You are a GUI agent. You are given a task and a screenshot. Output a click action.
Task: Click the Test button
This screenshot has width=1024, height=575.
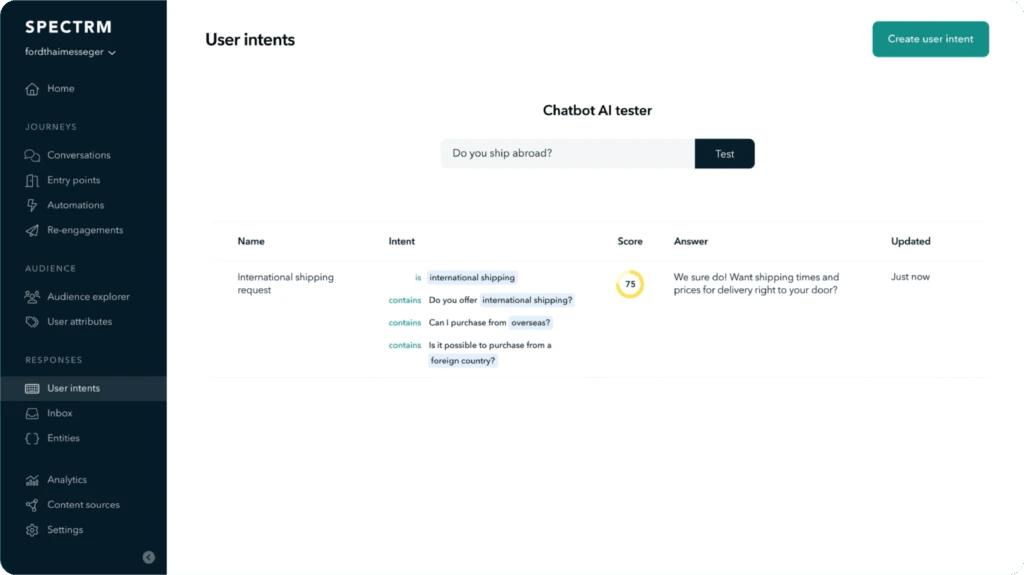pos(724,154)
